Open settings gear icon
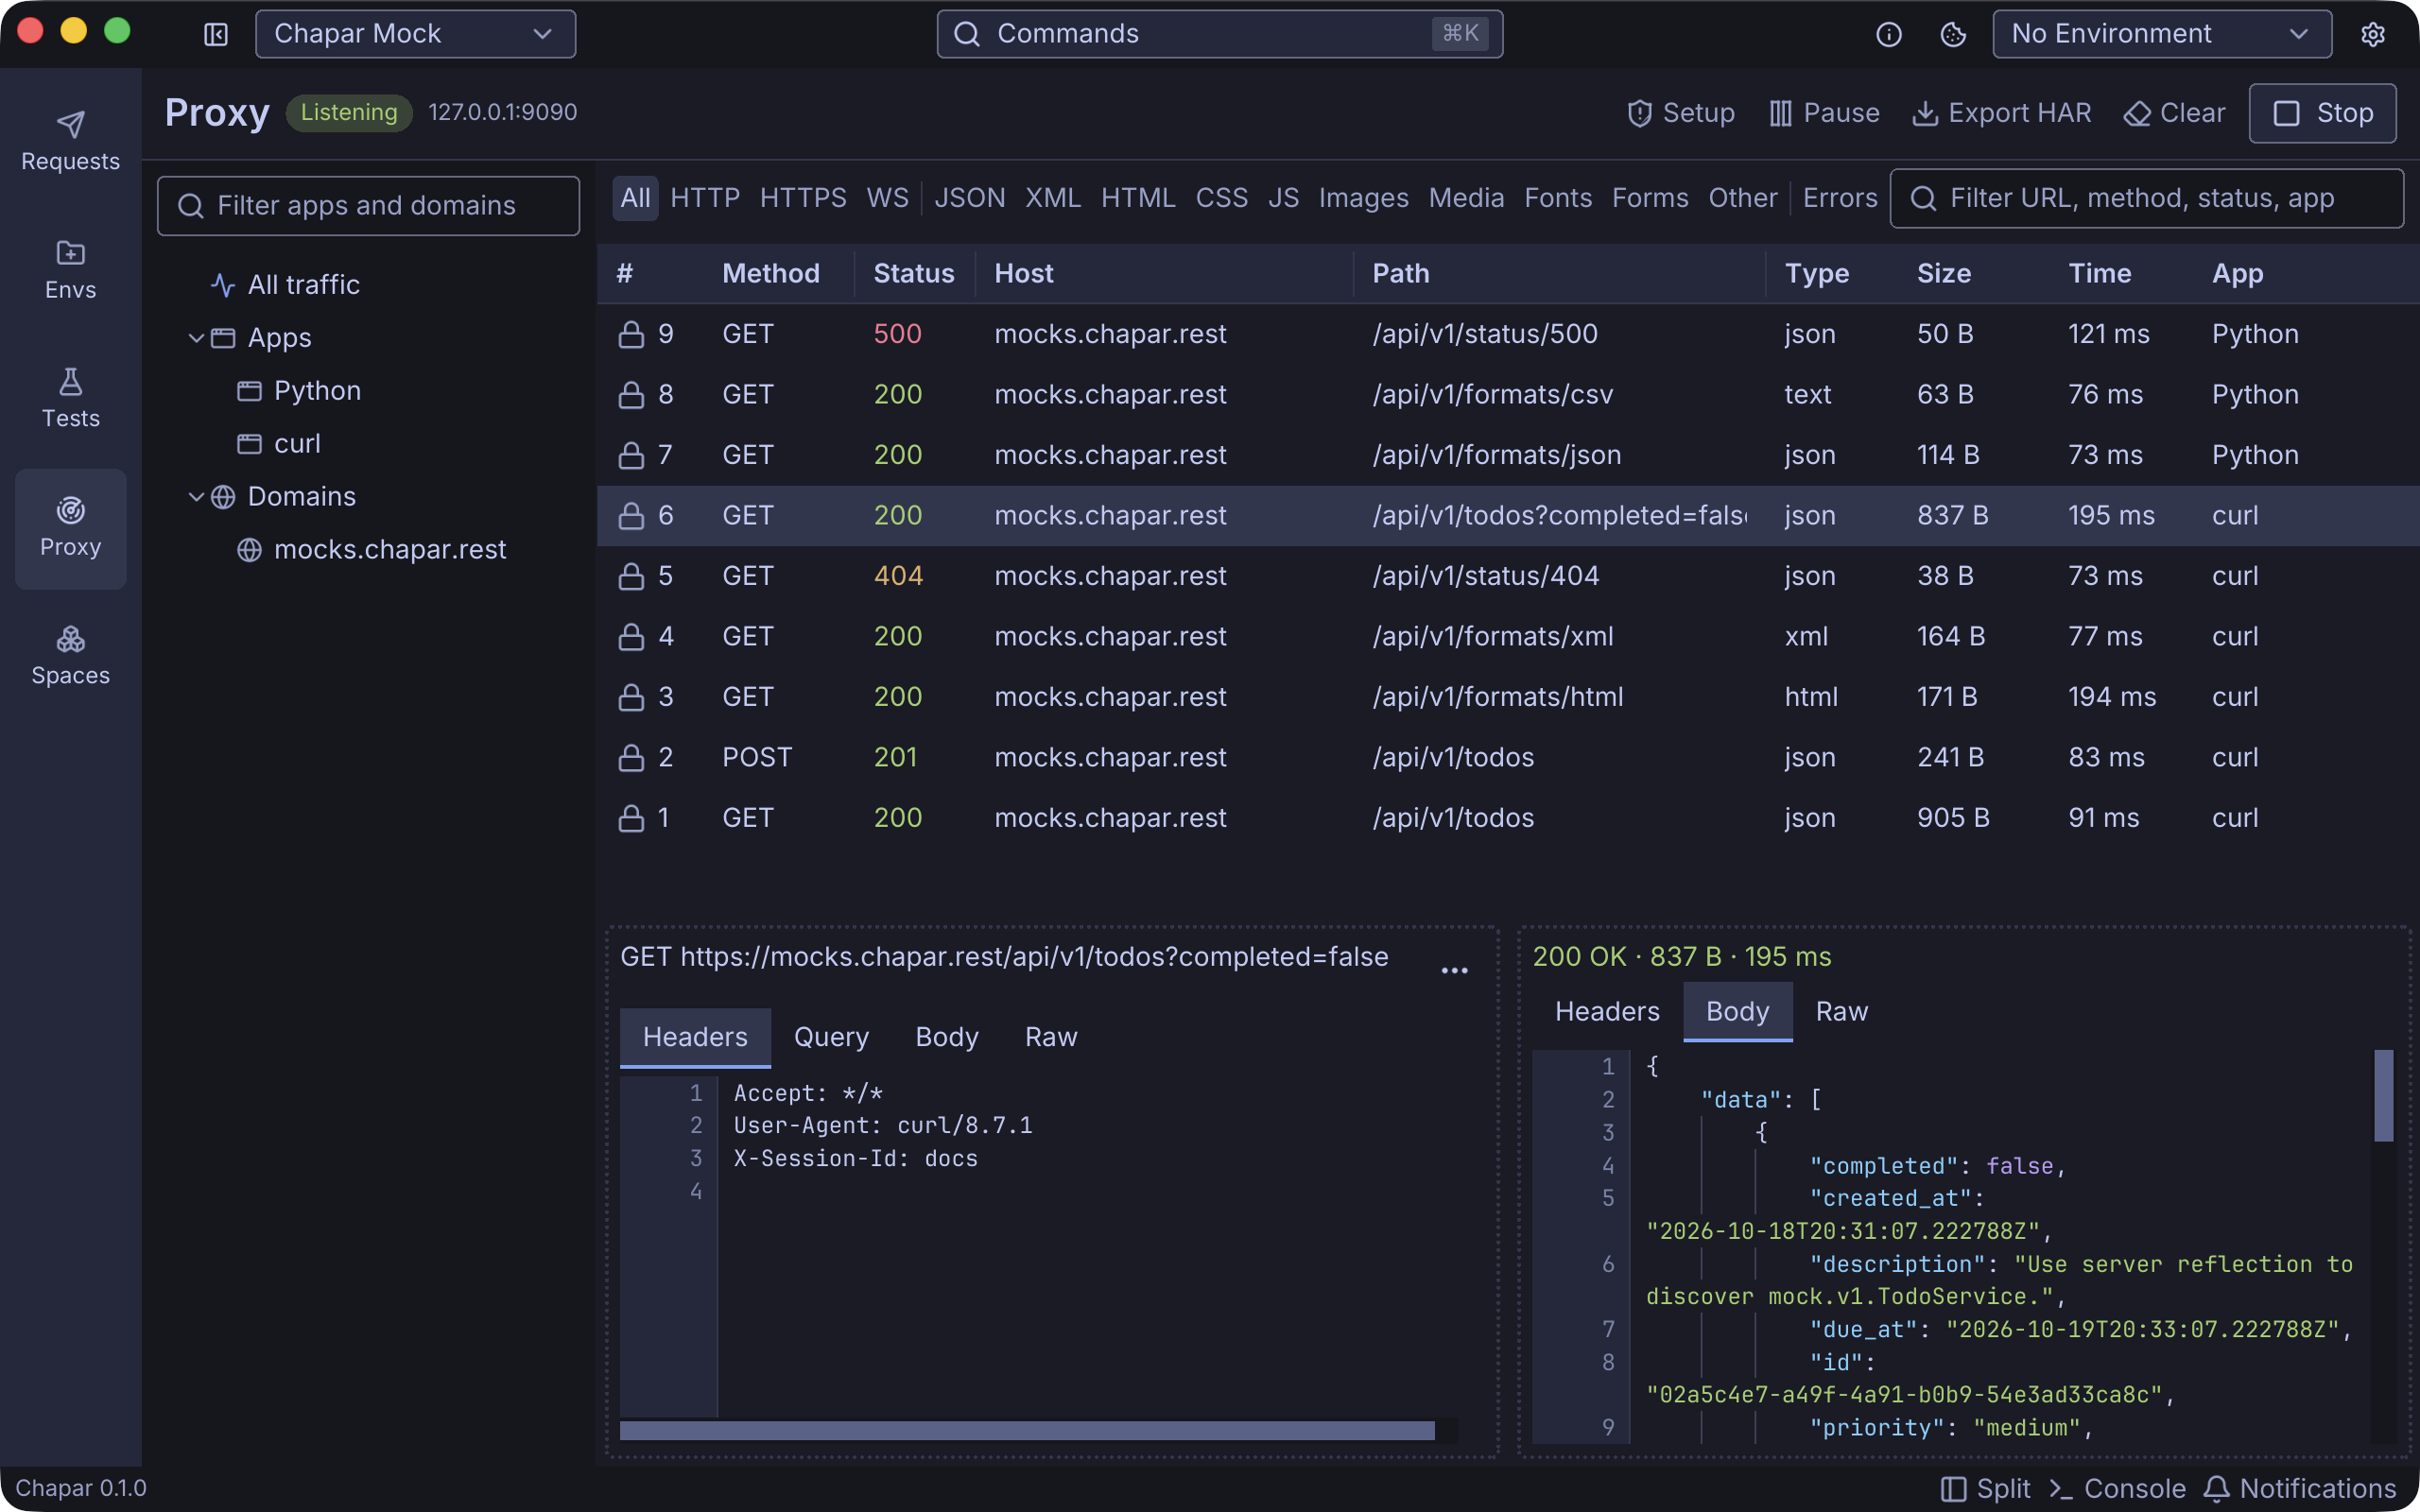 click(x=2373, y=35)
